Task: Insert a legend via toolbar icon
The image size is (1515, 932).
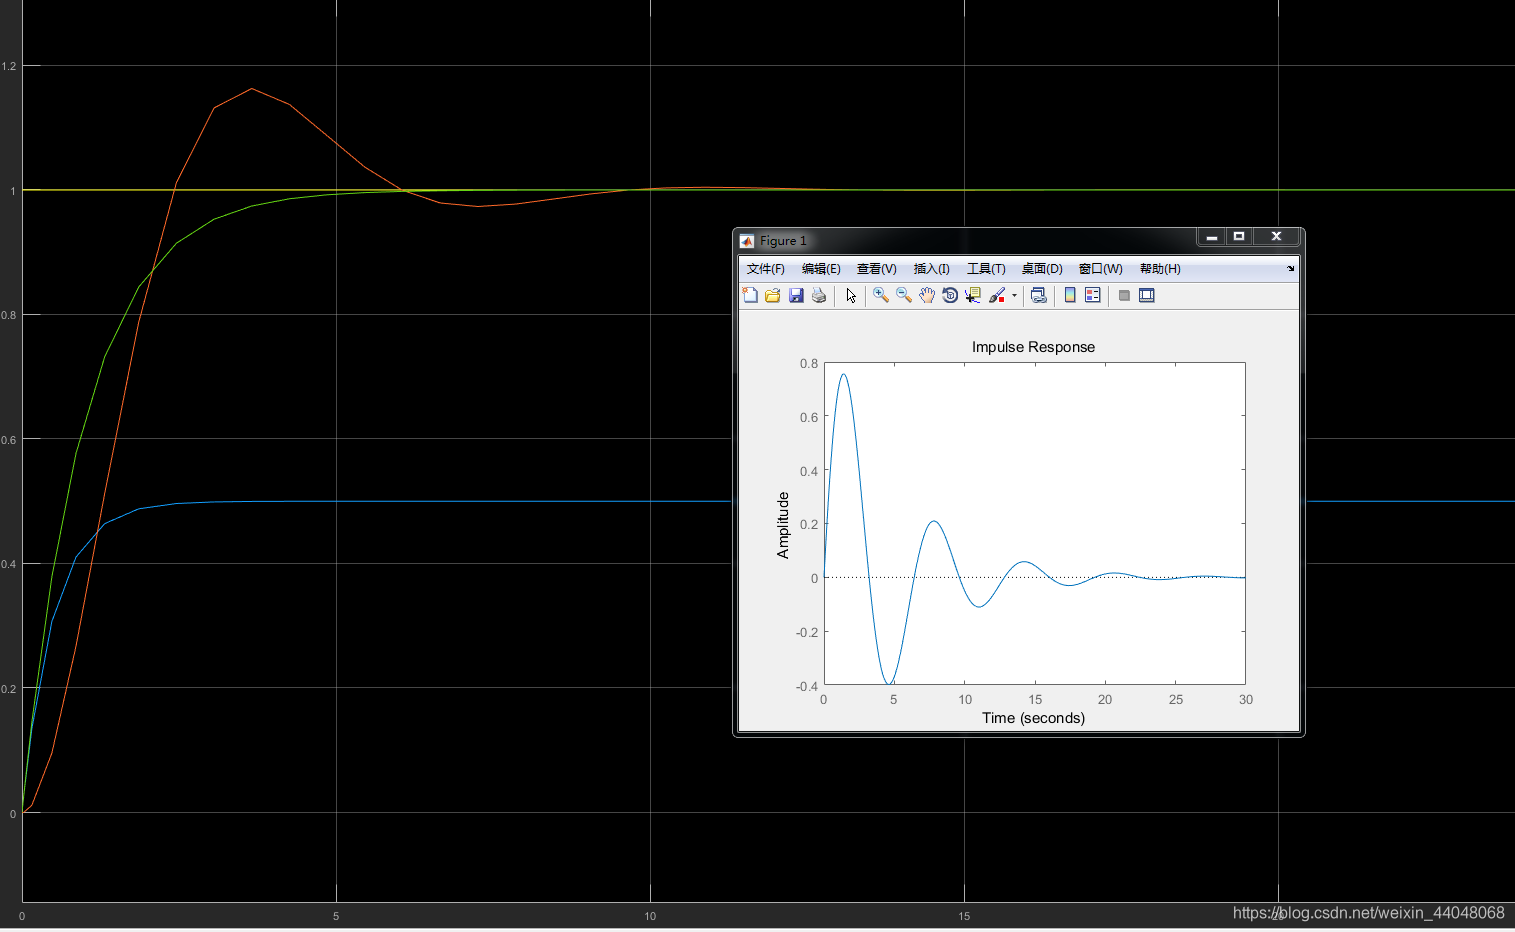Action: pos(1093,295)
